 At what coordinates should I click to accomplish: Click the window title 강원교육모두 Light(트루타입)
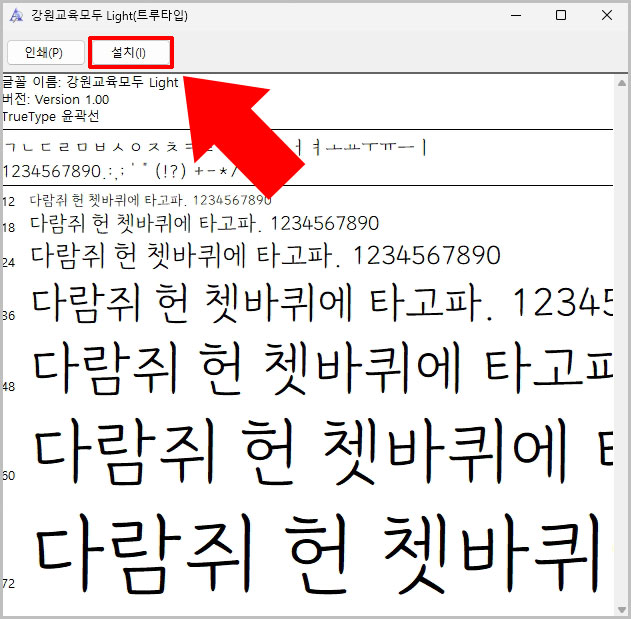pos(109,16)
